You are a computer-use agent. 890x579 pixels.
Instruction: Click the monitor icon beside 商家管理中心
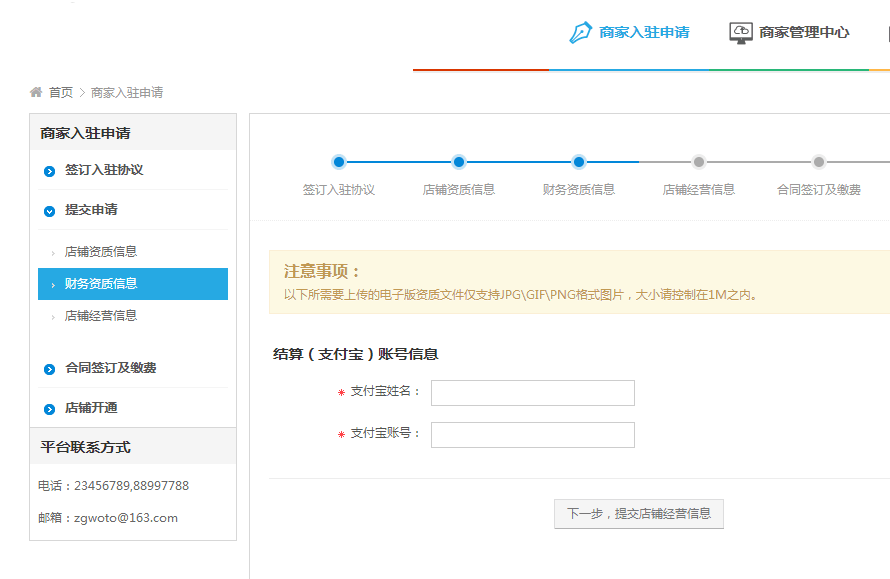click(741, 33)
